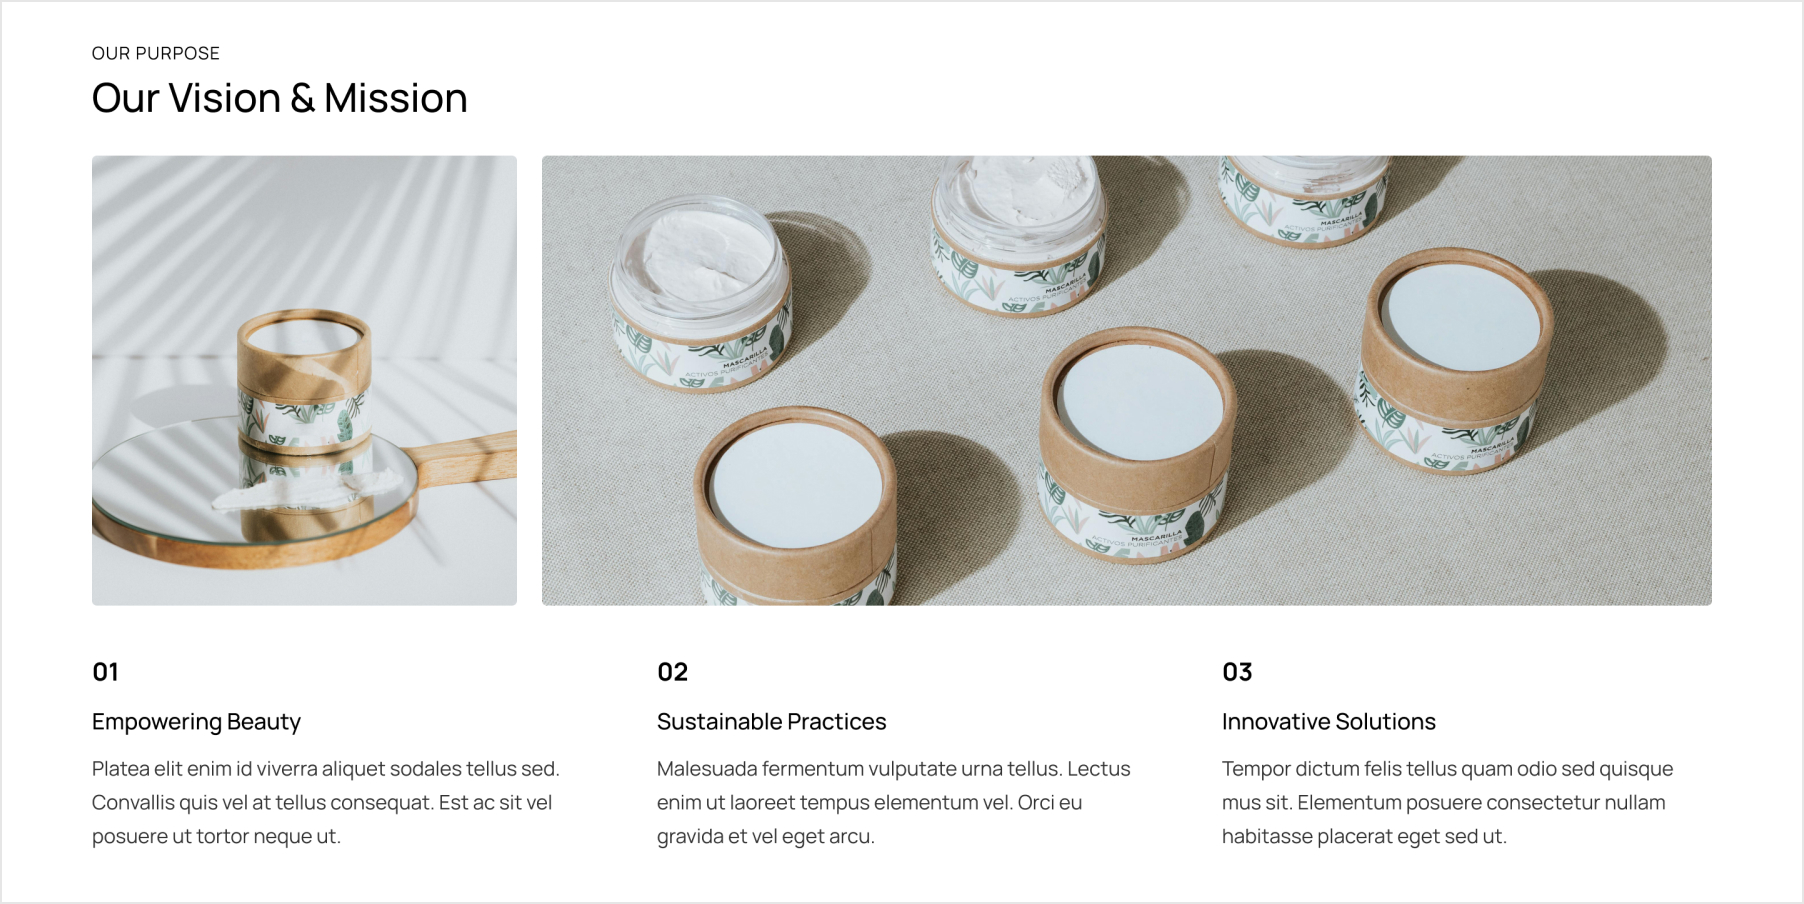The height and width of the screenshot is (904, 1804).
Task: Select the "Innovative Solutions" title
Action: [x=1328, y=722]
